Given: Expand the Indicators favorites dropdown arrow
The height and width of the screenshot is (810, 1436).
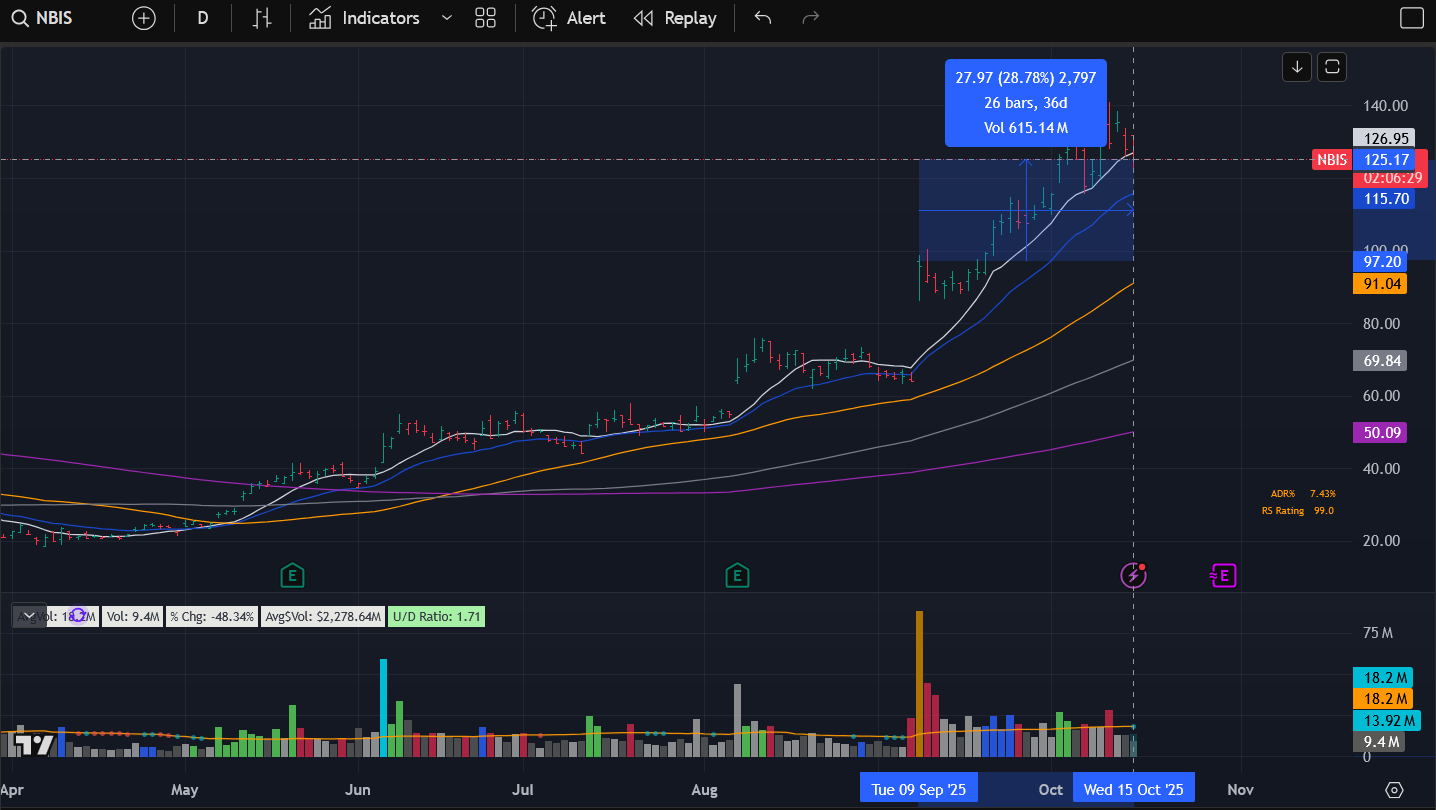Looking at the screenshot, I should point(447,18).
